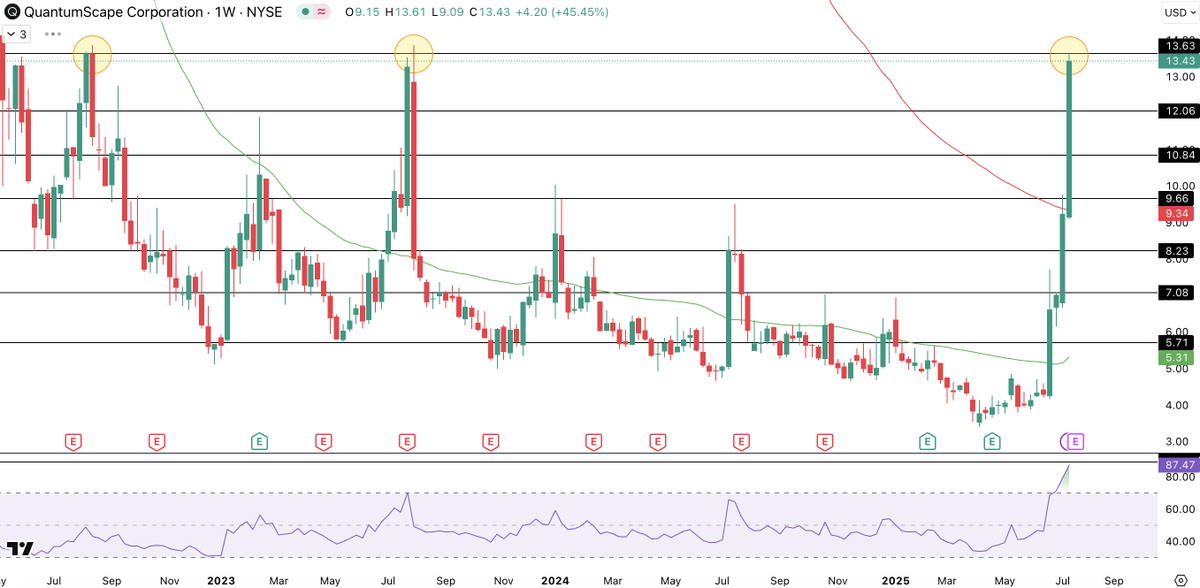Select the 7.08 horizontal line price label
This screenshot has height=588, width=1200.
(x=1174, y=293)
